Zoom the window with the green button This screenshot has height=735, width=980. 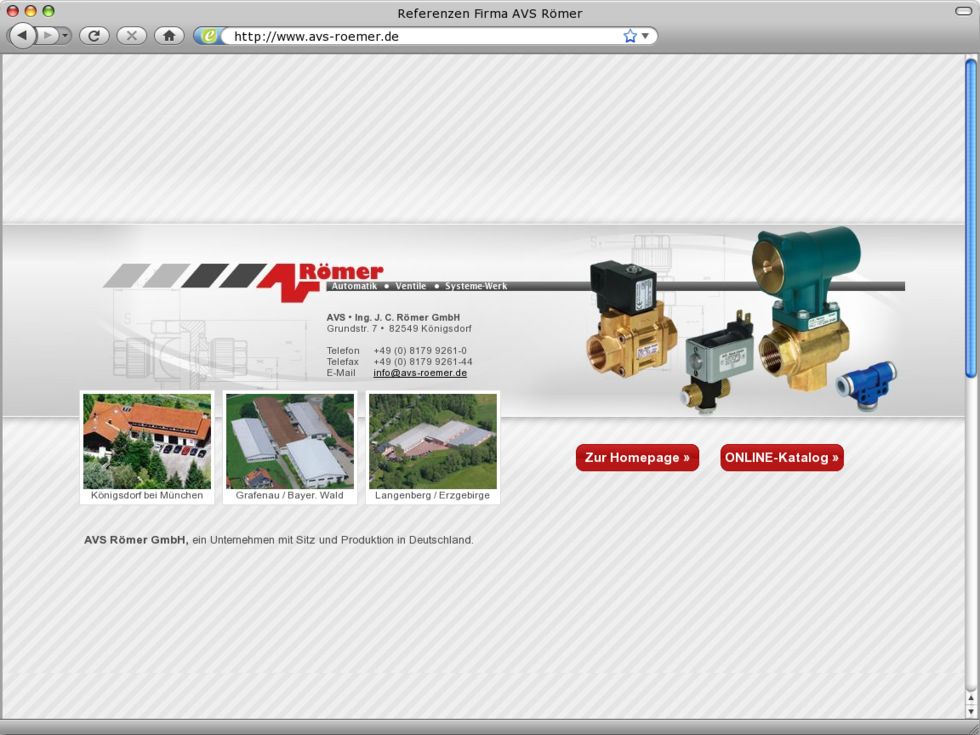click(48, 11)
